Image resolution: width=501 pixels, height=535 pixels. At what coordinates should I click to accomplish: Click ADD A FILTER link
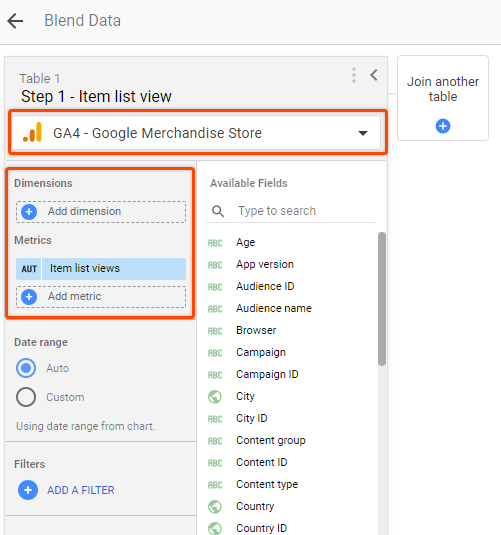[81, 490]
